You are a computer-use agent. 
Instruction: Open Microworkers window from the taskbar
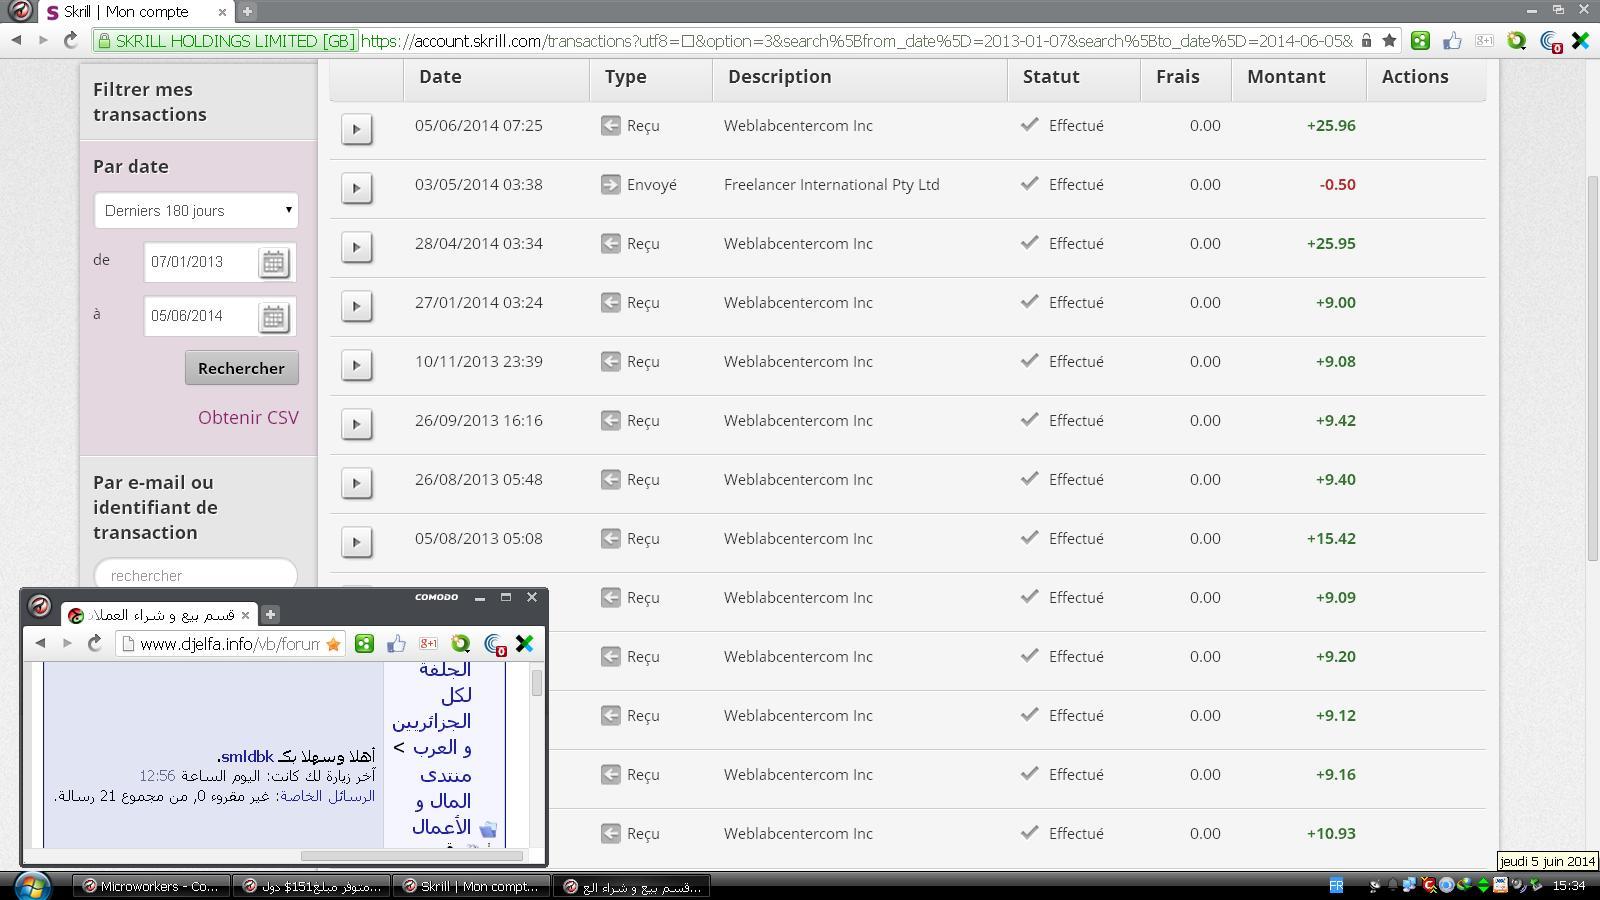pos(150,886)
